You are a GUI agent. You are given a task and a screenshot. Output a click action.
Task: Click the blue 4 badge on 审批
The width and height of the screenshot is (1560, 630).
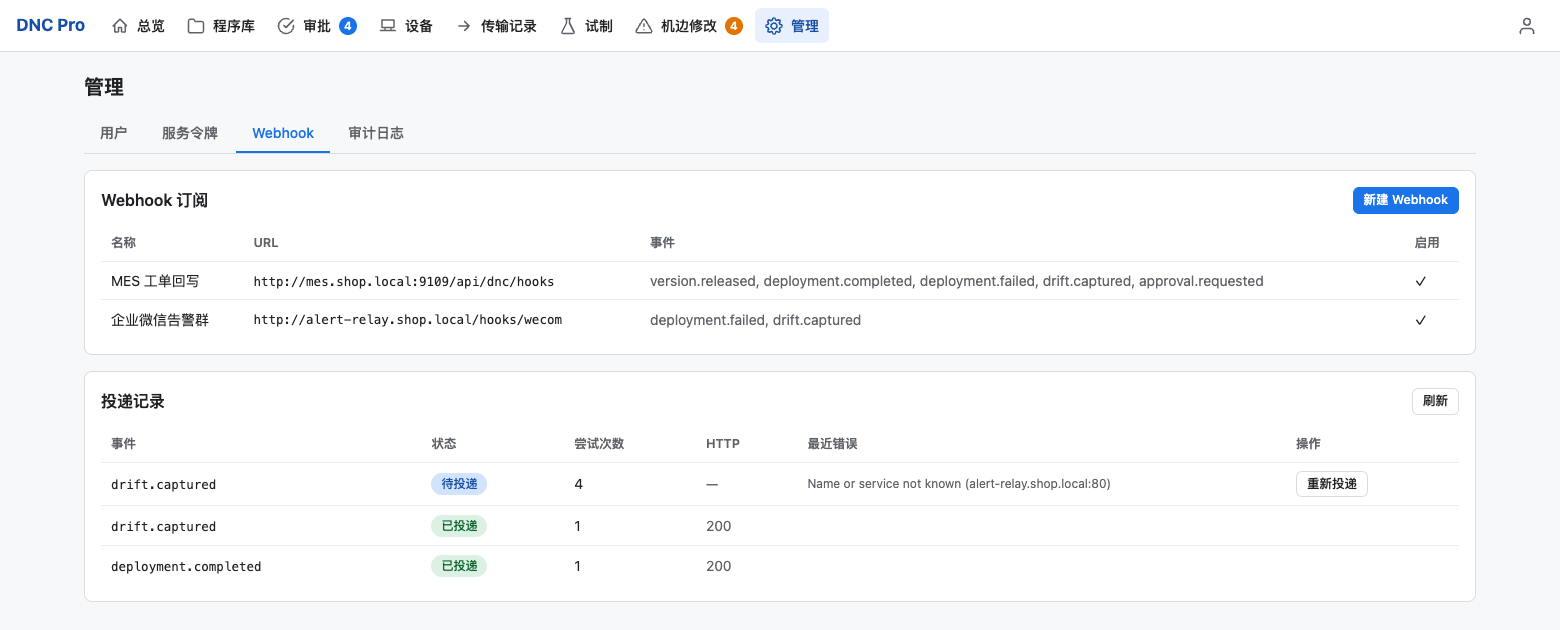[348, 26]
